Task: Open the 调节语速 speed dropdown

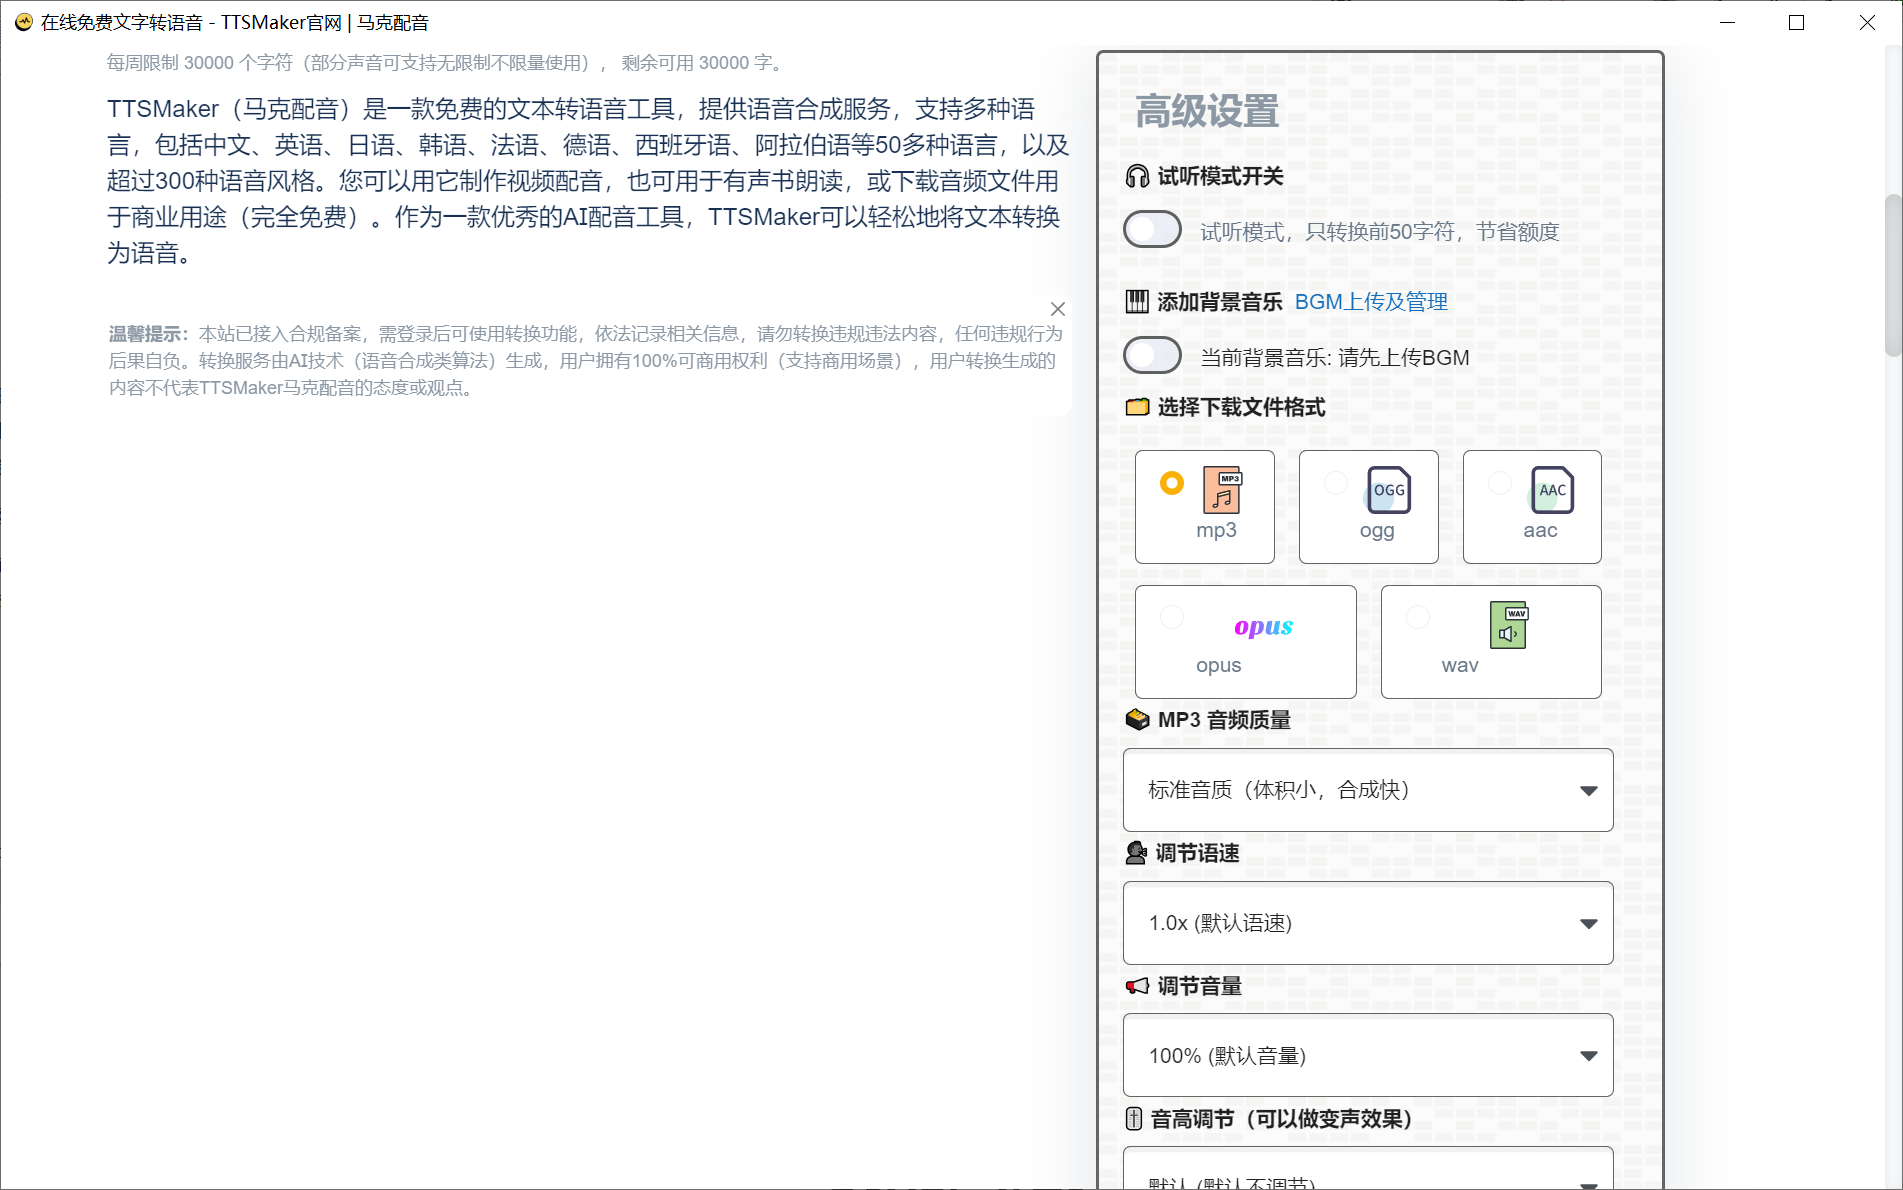Action: (x=1368, y=923)
